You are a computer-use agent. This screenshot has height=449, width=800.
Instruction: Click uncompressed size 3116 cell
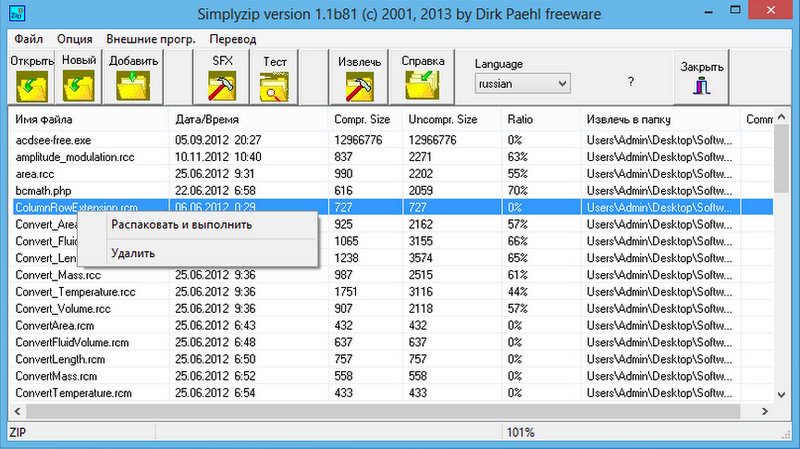[x=420, y=292]
